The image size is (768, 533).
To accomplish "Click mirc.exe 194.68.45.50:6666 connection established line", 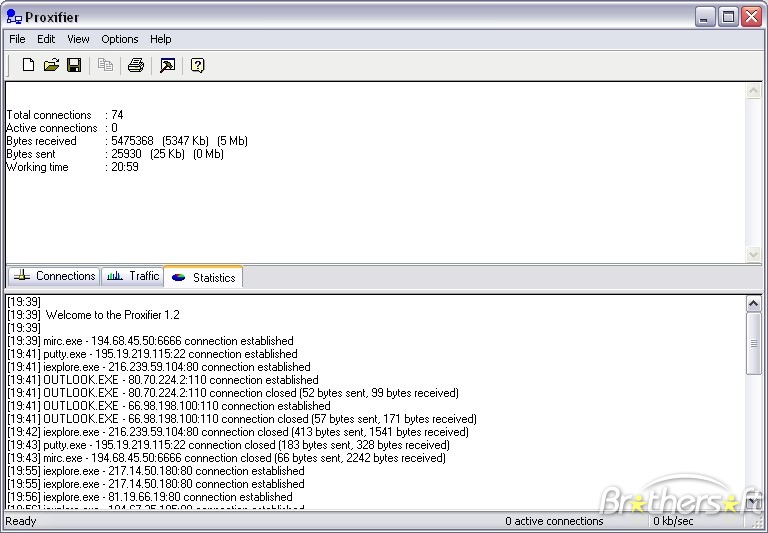I will coord(150,340).
